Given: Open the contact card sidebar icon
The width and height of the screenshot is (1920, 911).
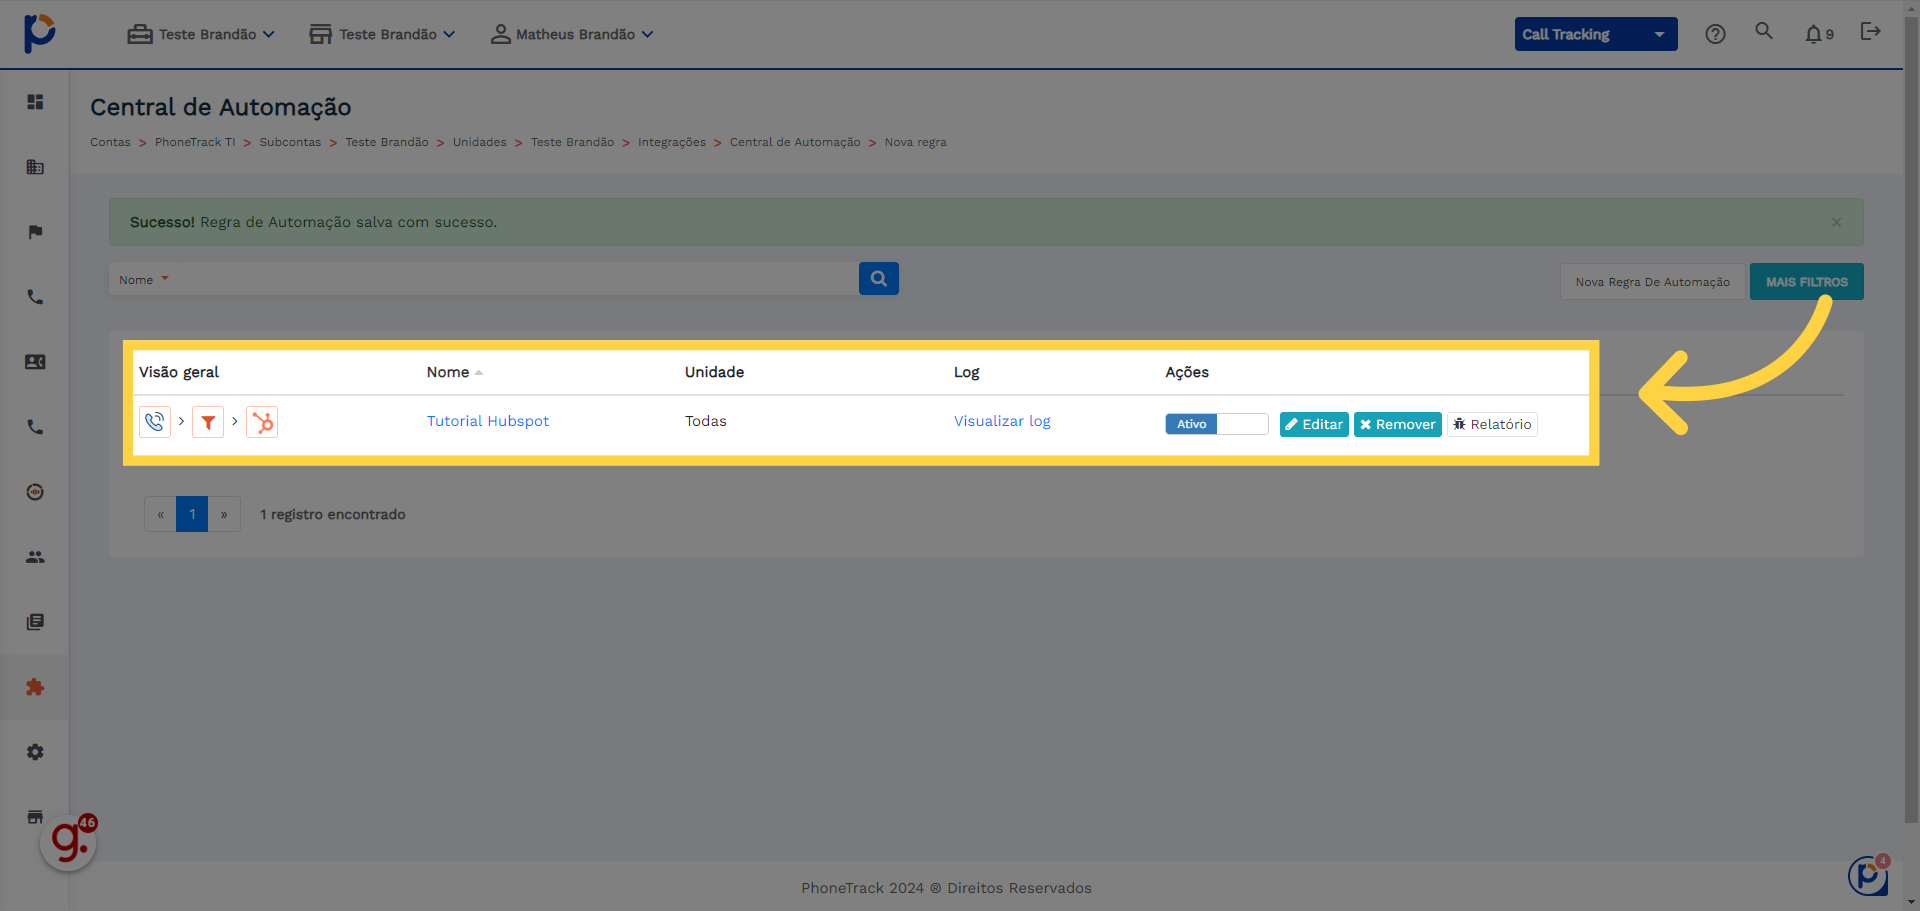Looking at the screenshot, I should [35, 362].
